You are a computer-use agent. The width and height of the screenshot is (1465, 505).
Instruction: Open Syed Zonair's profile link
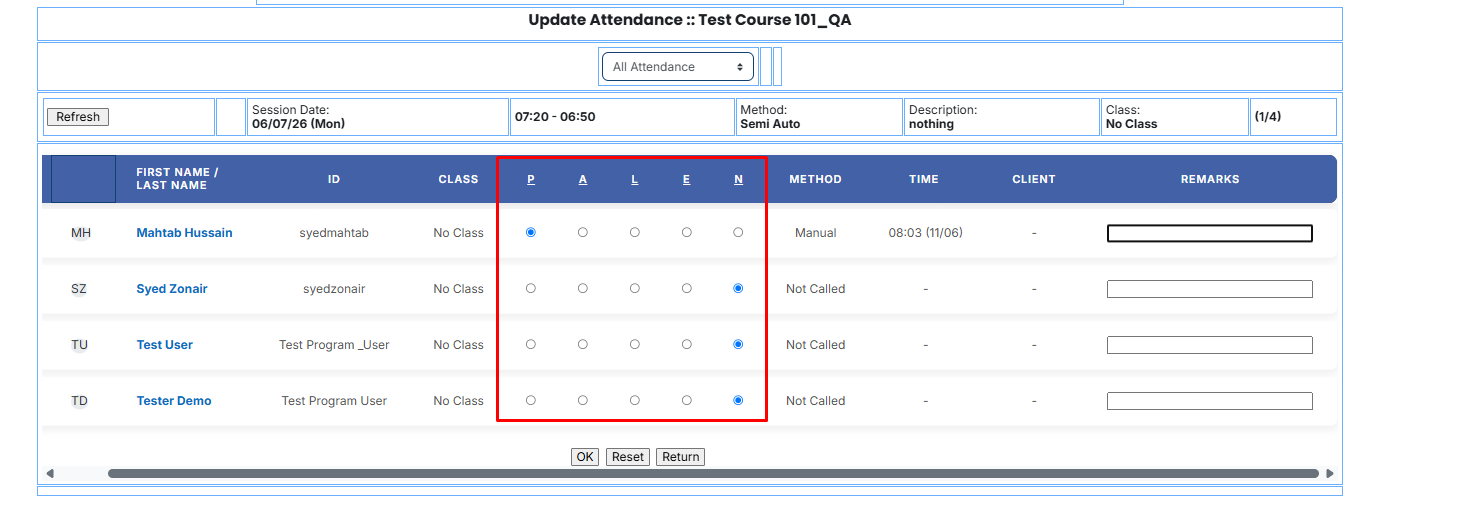point(172,289)
